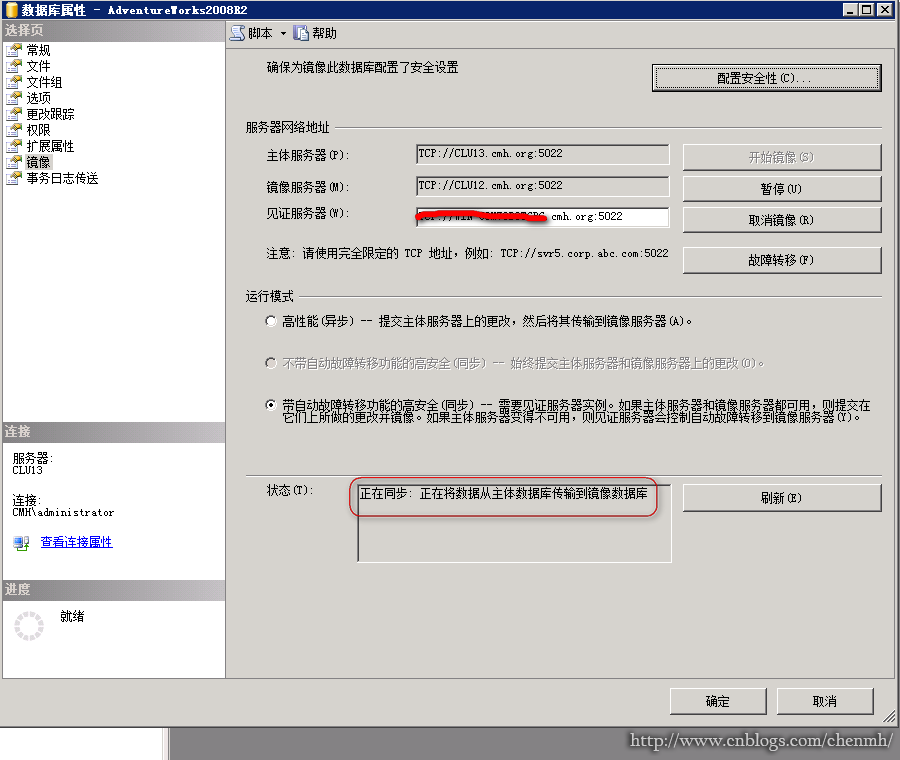Click the 见证服务器 address input field
Image resolution: width=900 pixels, height=760 pixels.
coord(542,217)
